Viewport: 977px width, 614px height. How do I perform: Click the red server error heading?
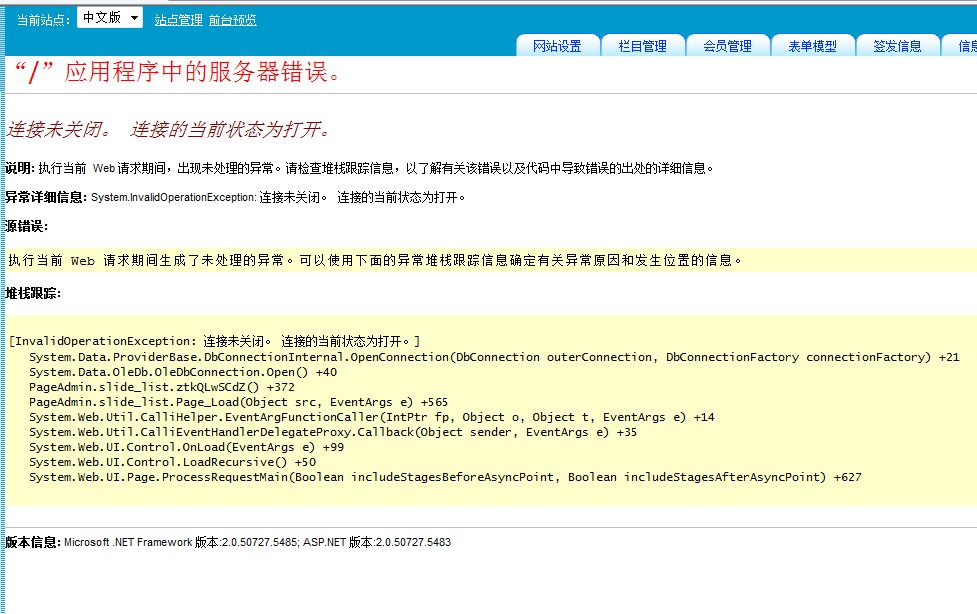(178, 73)
